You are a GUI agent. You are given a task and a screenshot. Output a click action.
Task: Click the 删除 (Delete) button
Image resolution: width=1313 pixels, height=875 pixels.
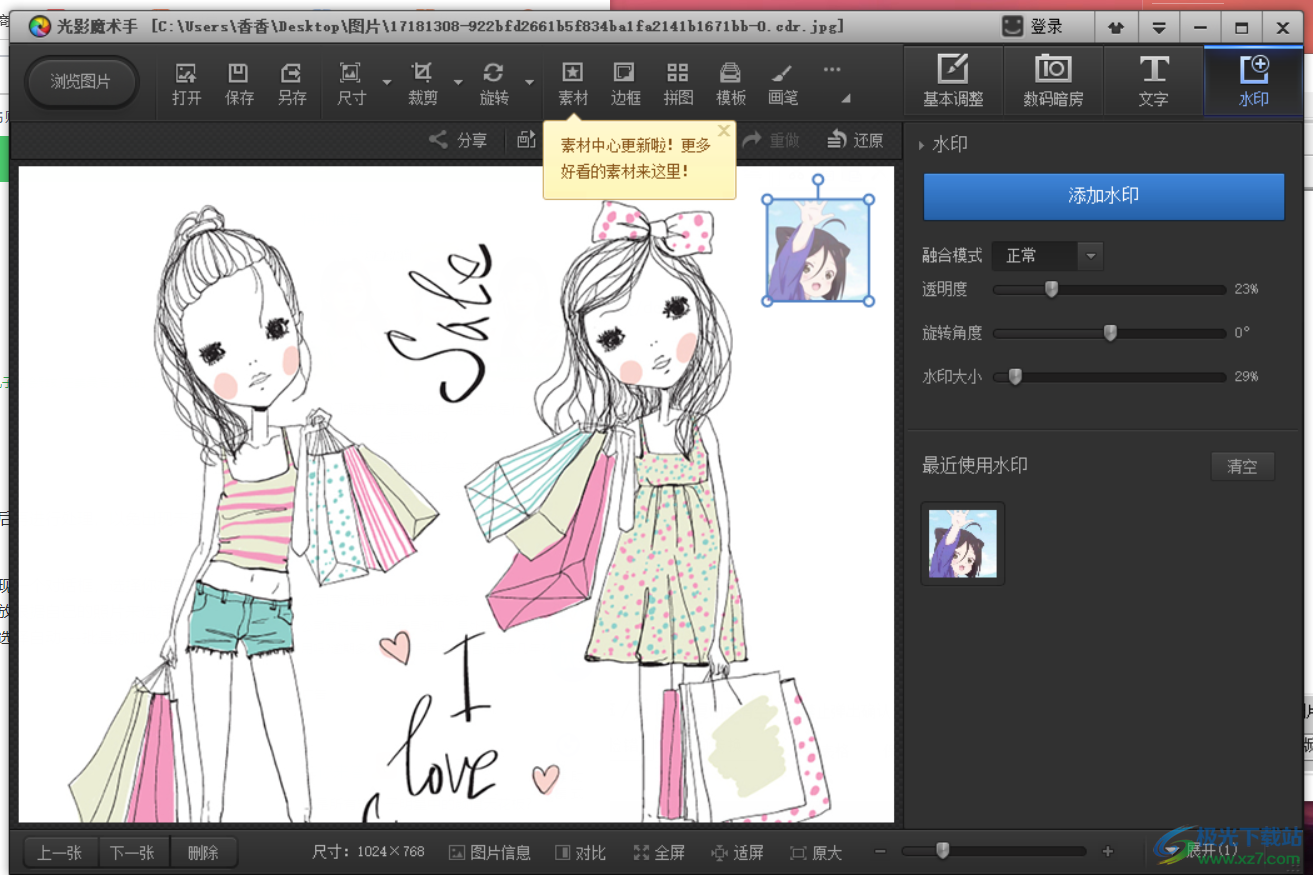pyautogui.click(x=203, y=853)
